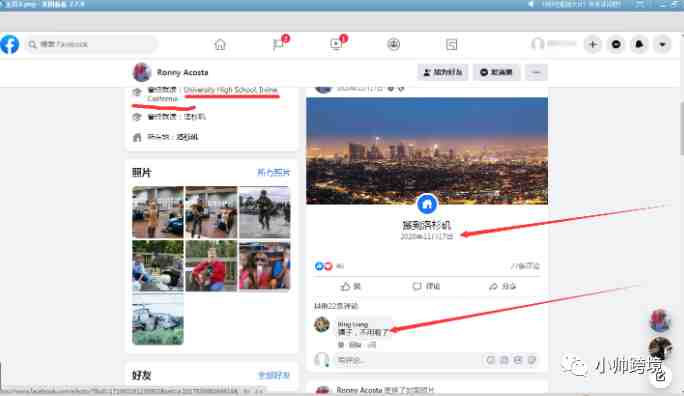Expand the account dropdown arrow
This screenshot has width=684, height=396.
pyautogui.click(x=662, y=44)
